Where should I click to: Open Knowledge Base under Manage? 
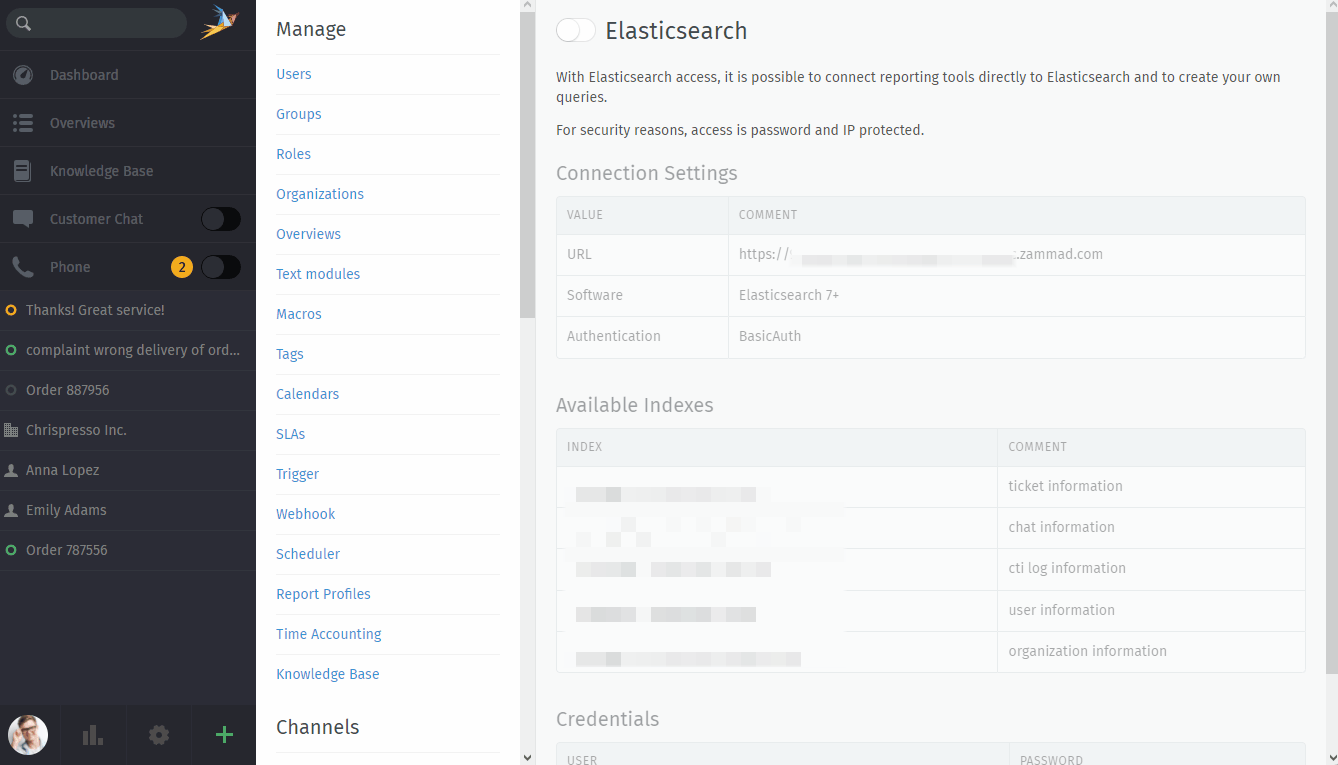328,674
